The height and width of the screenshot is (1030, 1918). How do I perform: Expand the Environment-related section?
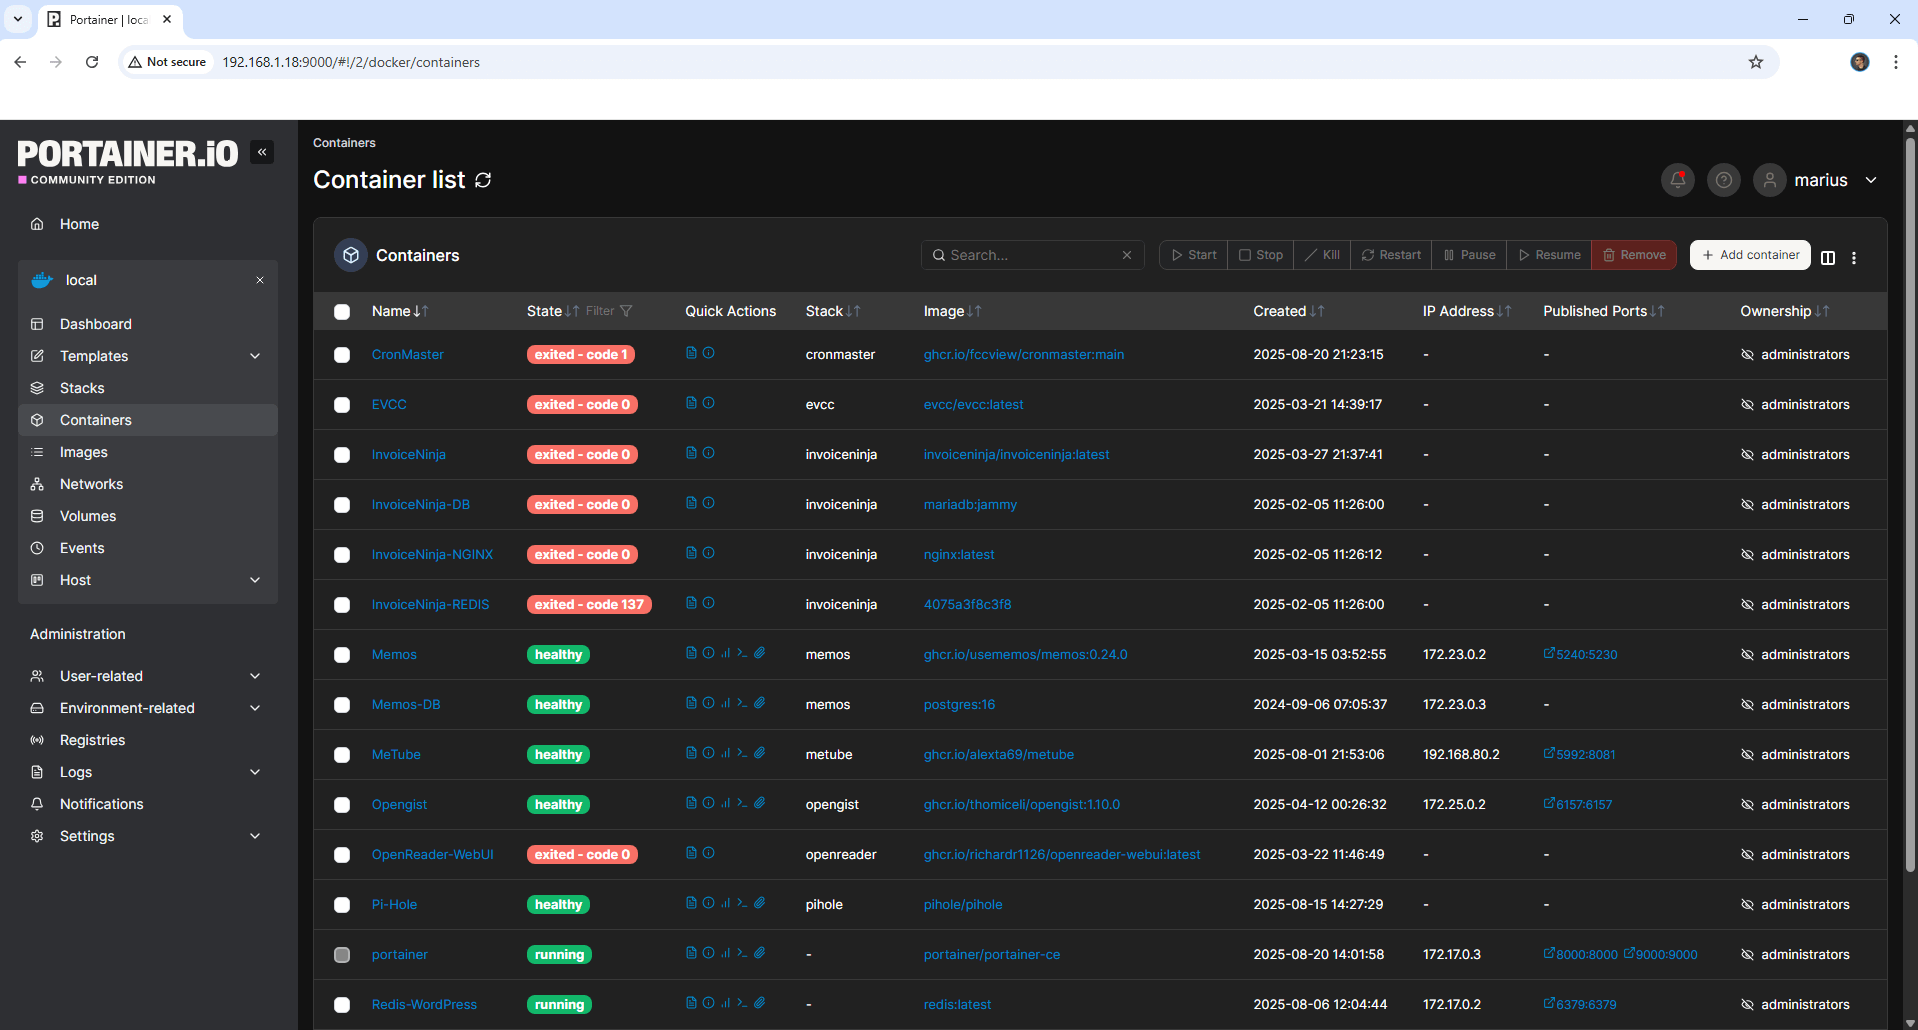pos(148,708)
